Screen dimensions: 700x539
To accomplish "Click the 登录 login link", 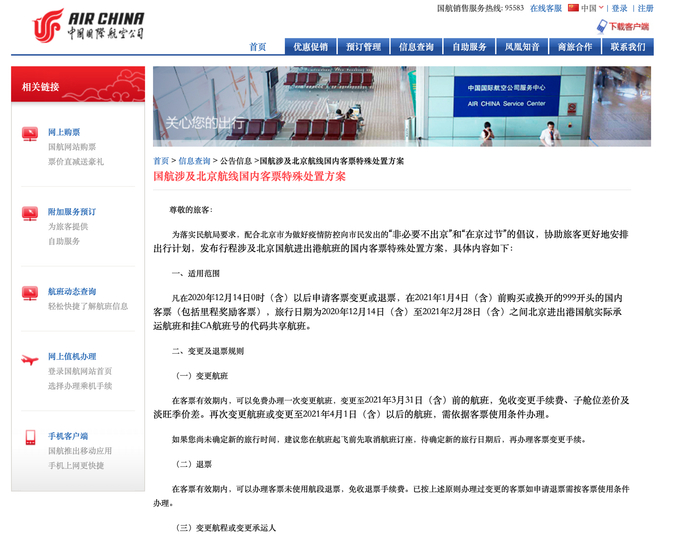I will click(619, 8).
